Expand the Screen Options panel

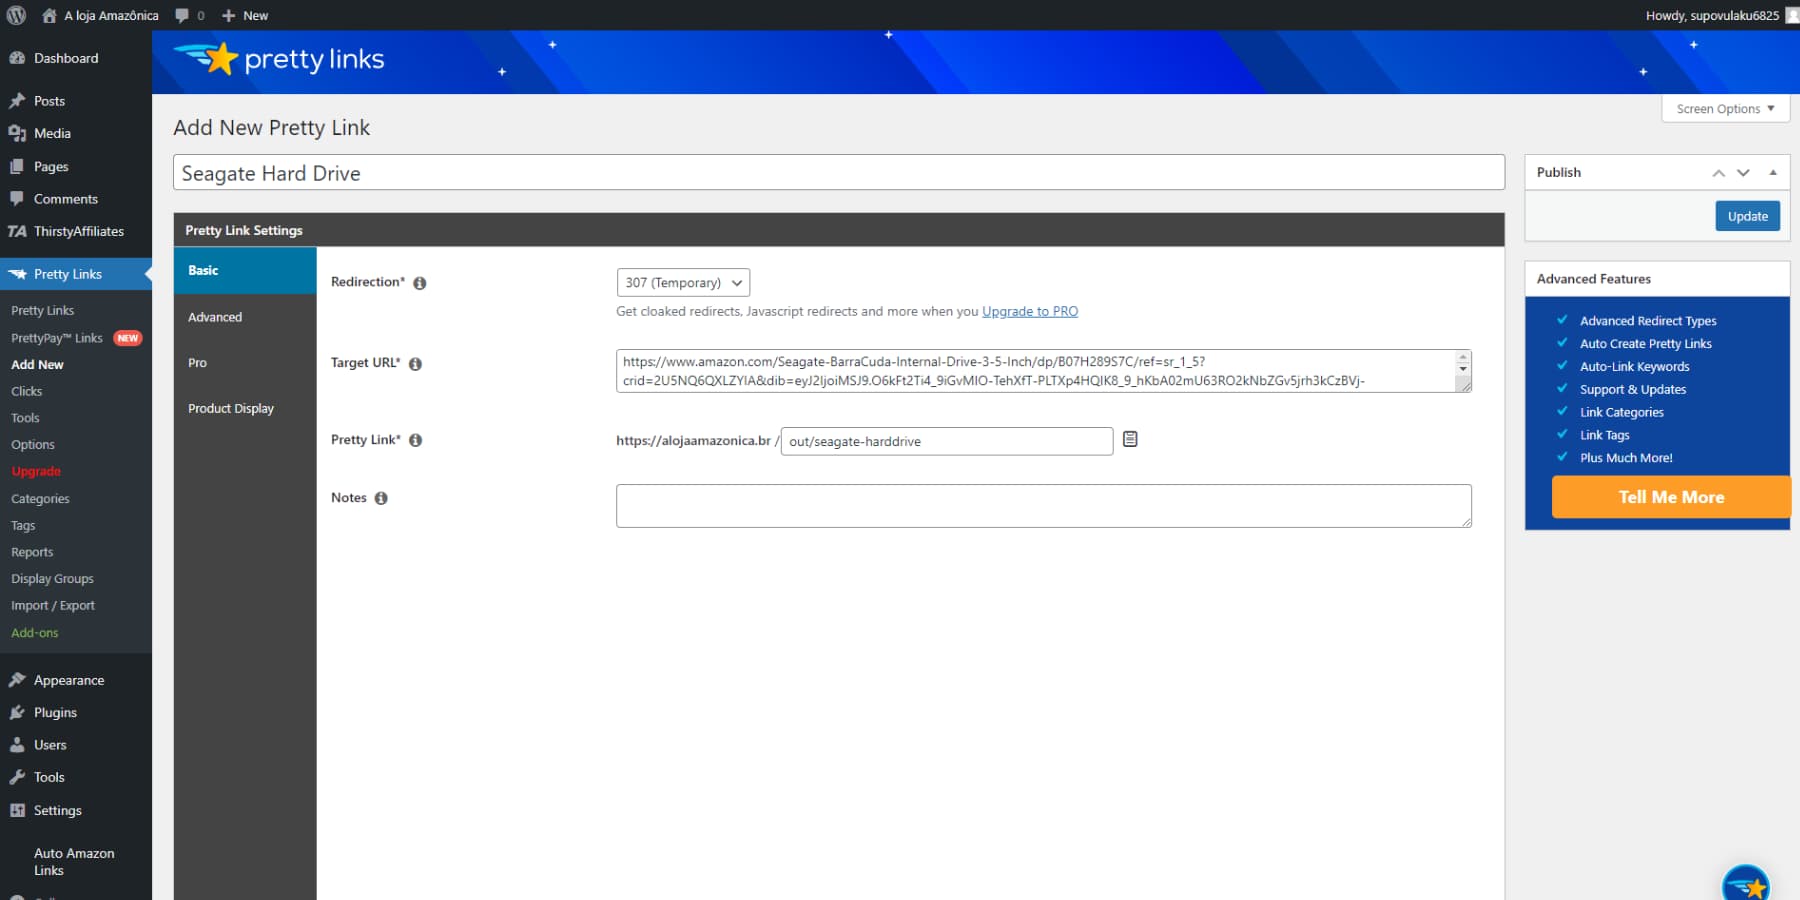1724,108
